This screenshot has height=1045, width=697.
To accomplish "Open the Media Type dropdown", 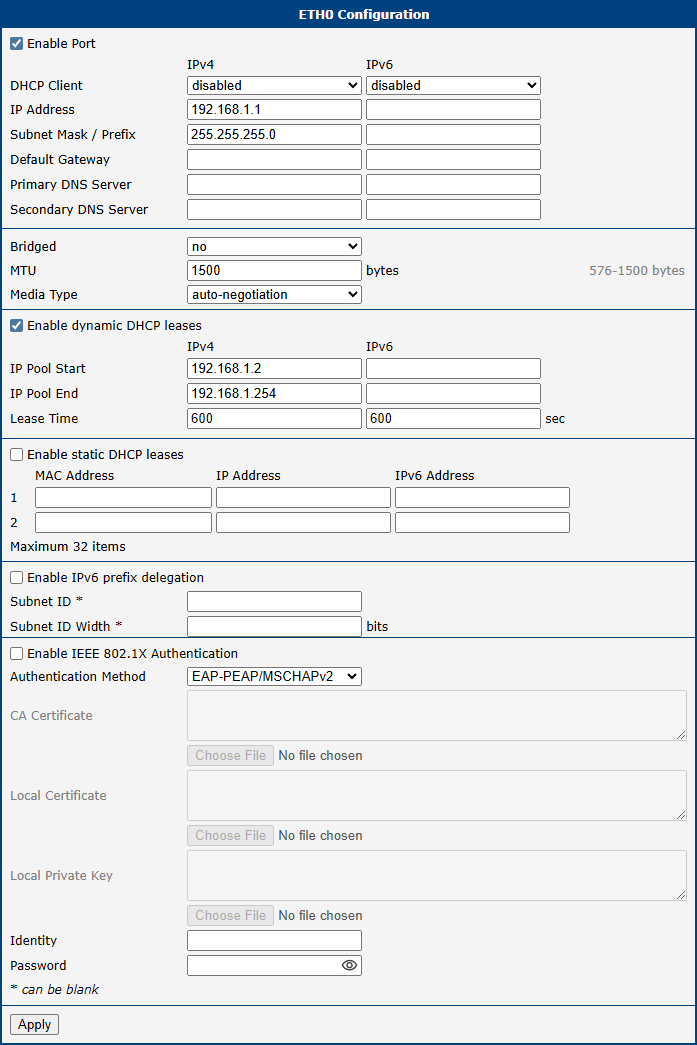I will click(x=275, y=295).
